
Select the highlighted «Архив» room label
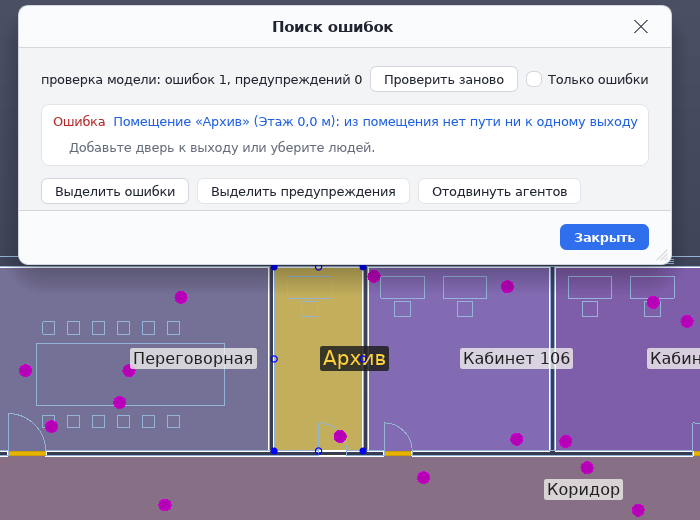click(x=354, y=358)
